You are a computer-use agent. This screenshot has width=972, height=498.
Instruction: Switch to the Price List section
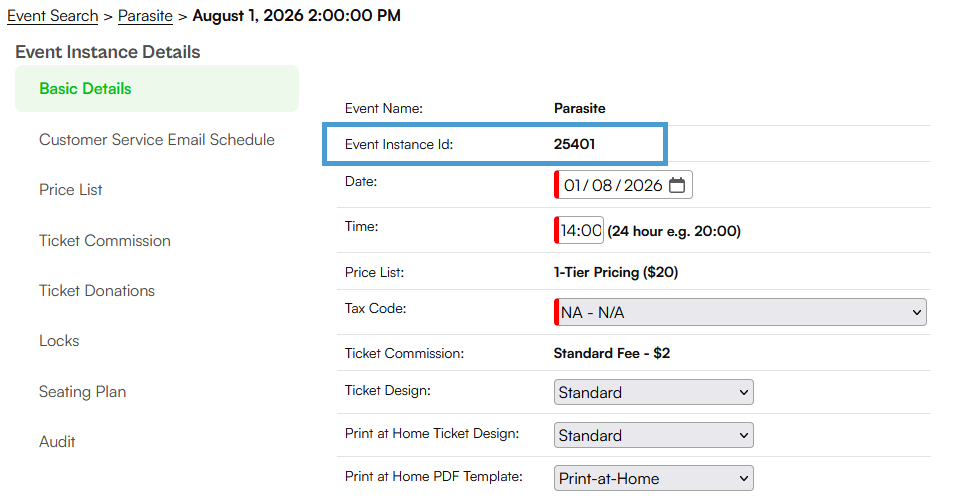click(x=71, y=190)
